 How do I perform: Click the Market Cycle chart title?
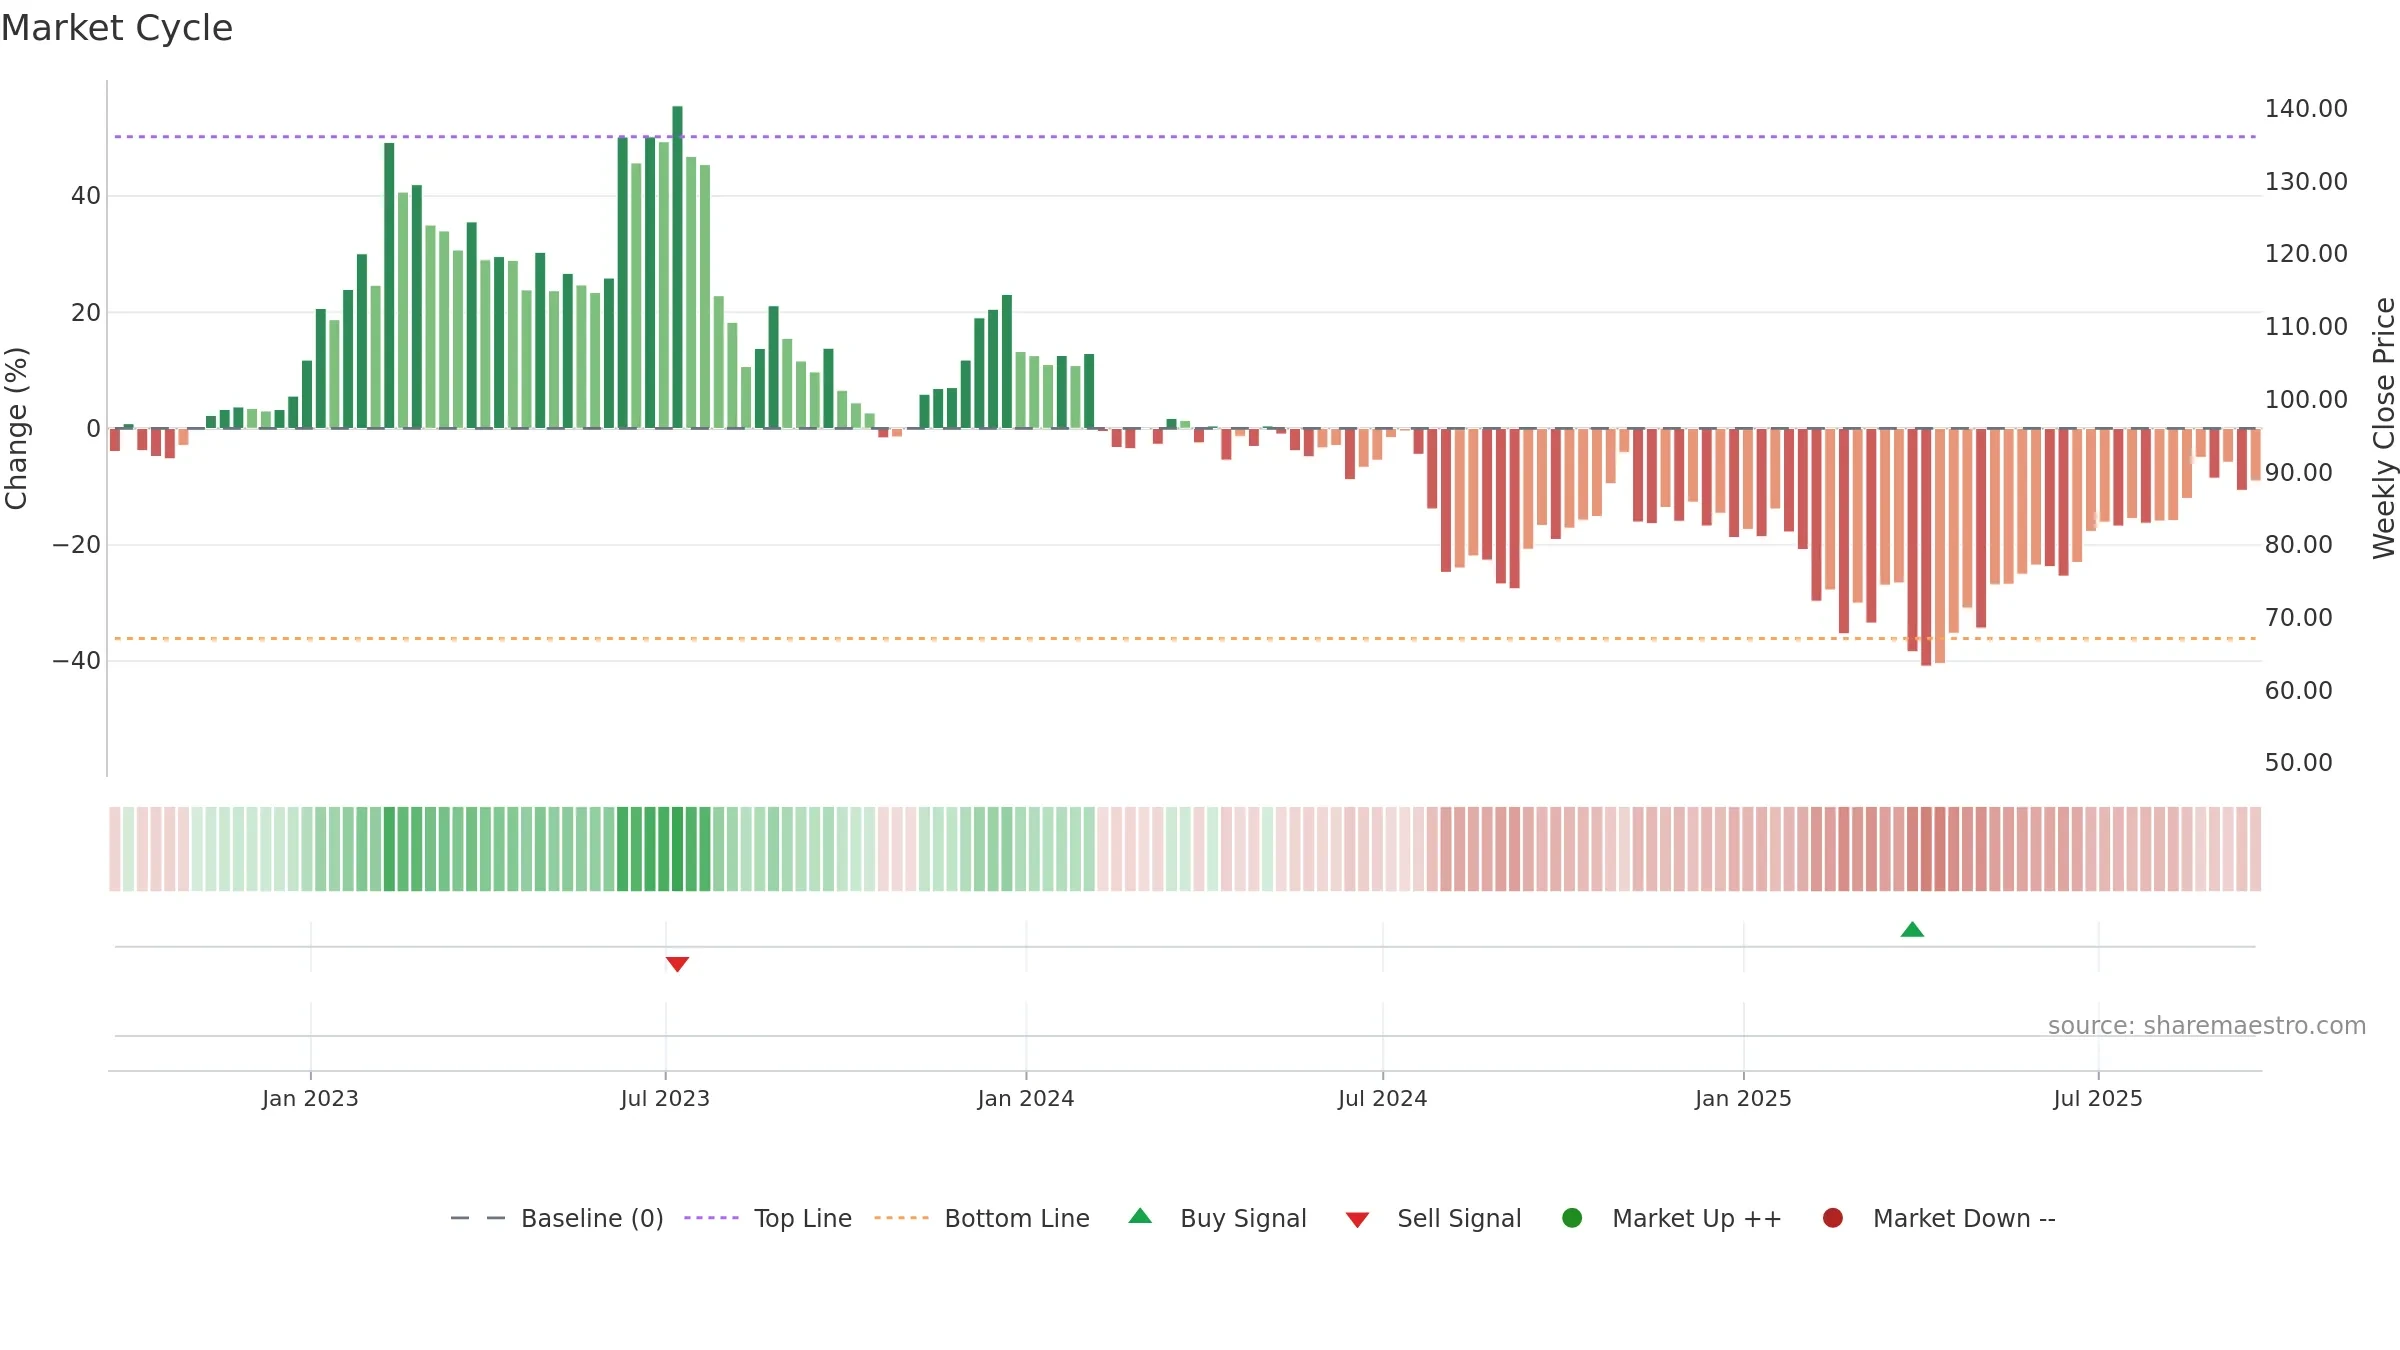[117, 28]
